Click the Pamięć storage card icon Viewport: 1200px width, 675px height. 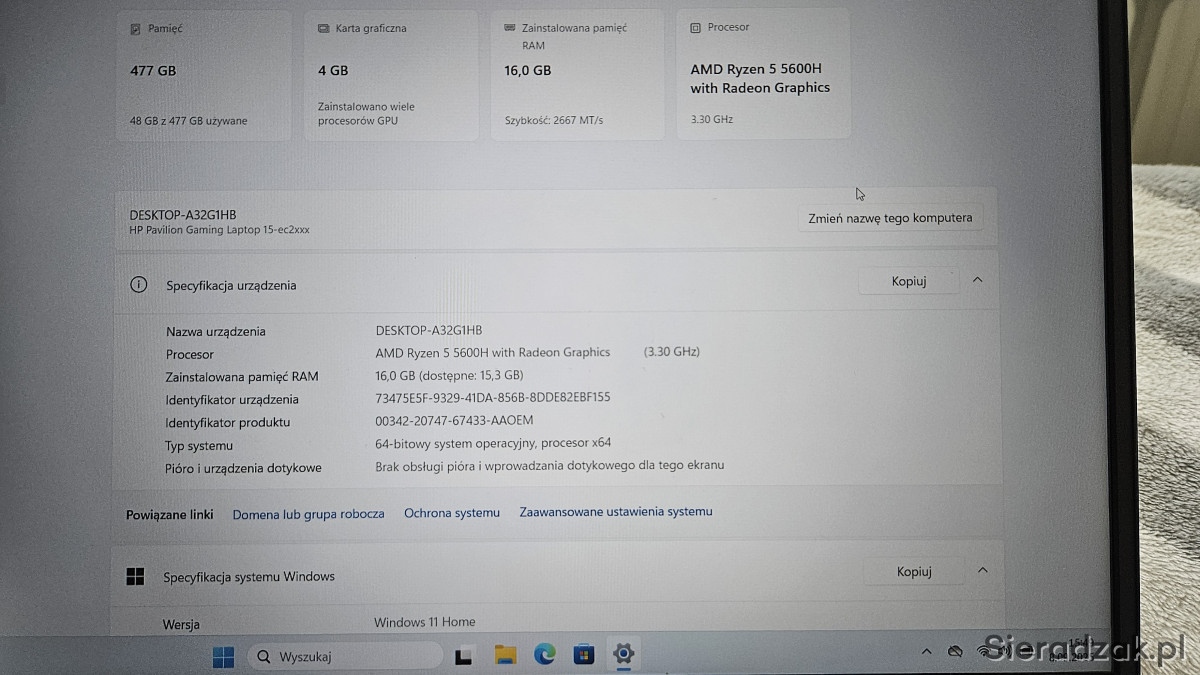click(x=135, y=29)
